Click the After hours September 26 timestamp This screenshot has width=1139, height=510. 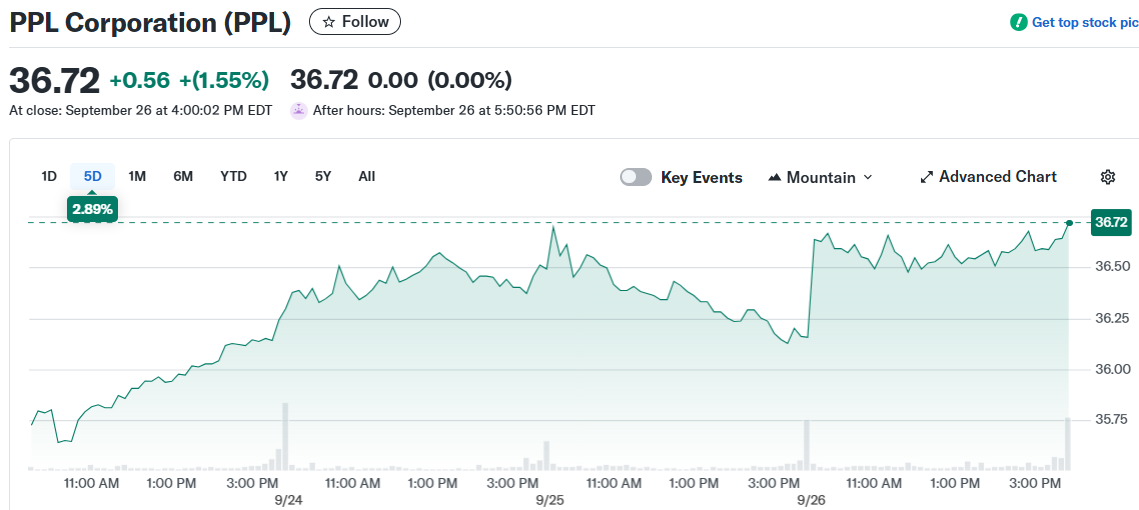[454, 111]
